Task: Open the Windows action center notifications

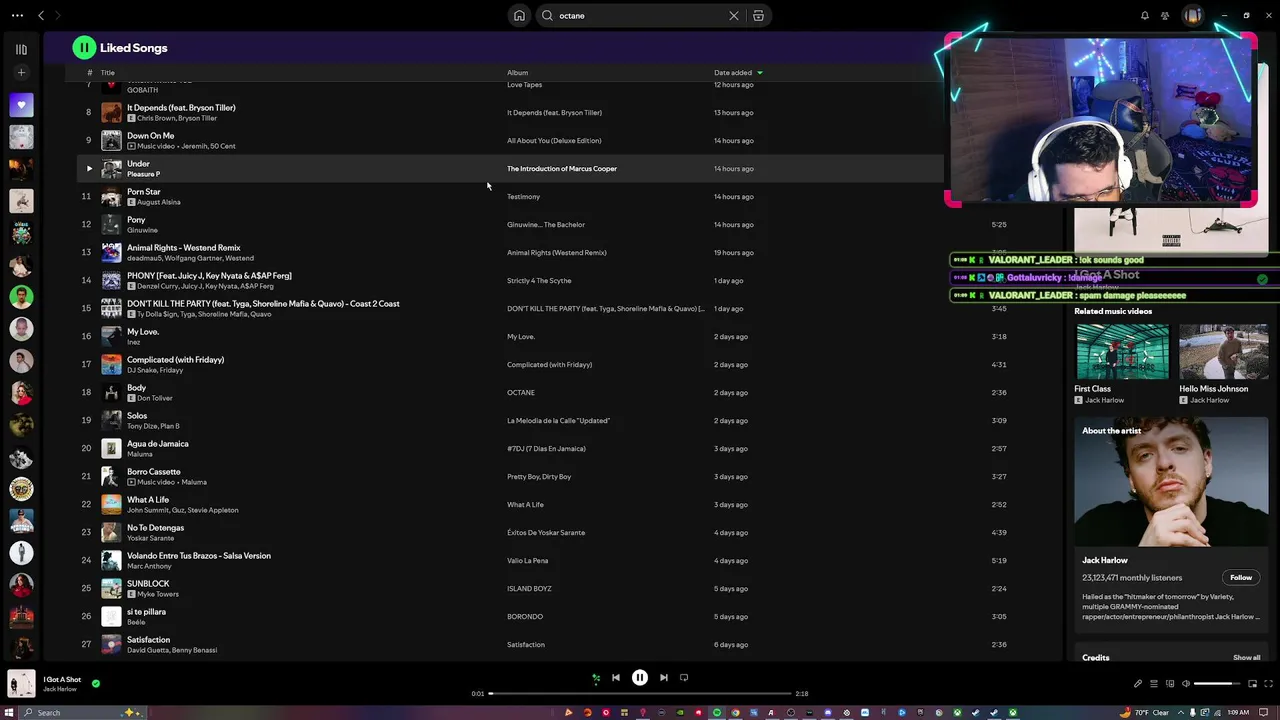Action: pos(1265,713)
